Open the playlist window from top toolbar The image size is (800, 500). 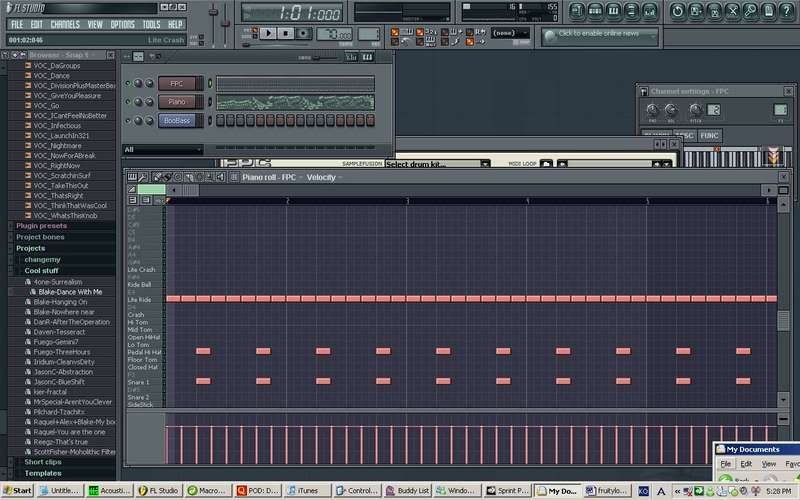pyautogui.click(x=577, y=11)
